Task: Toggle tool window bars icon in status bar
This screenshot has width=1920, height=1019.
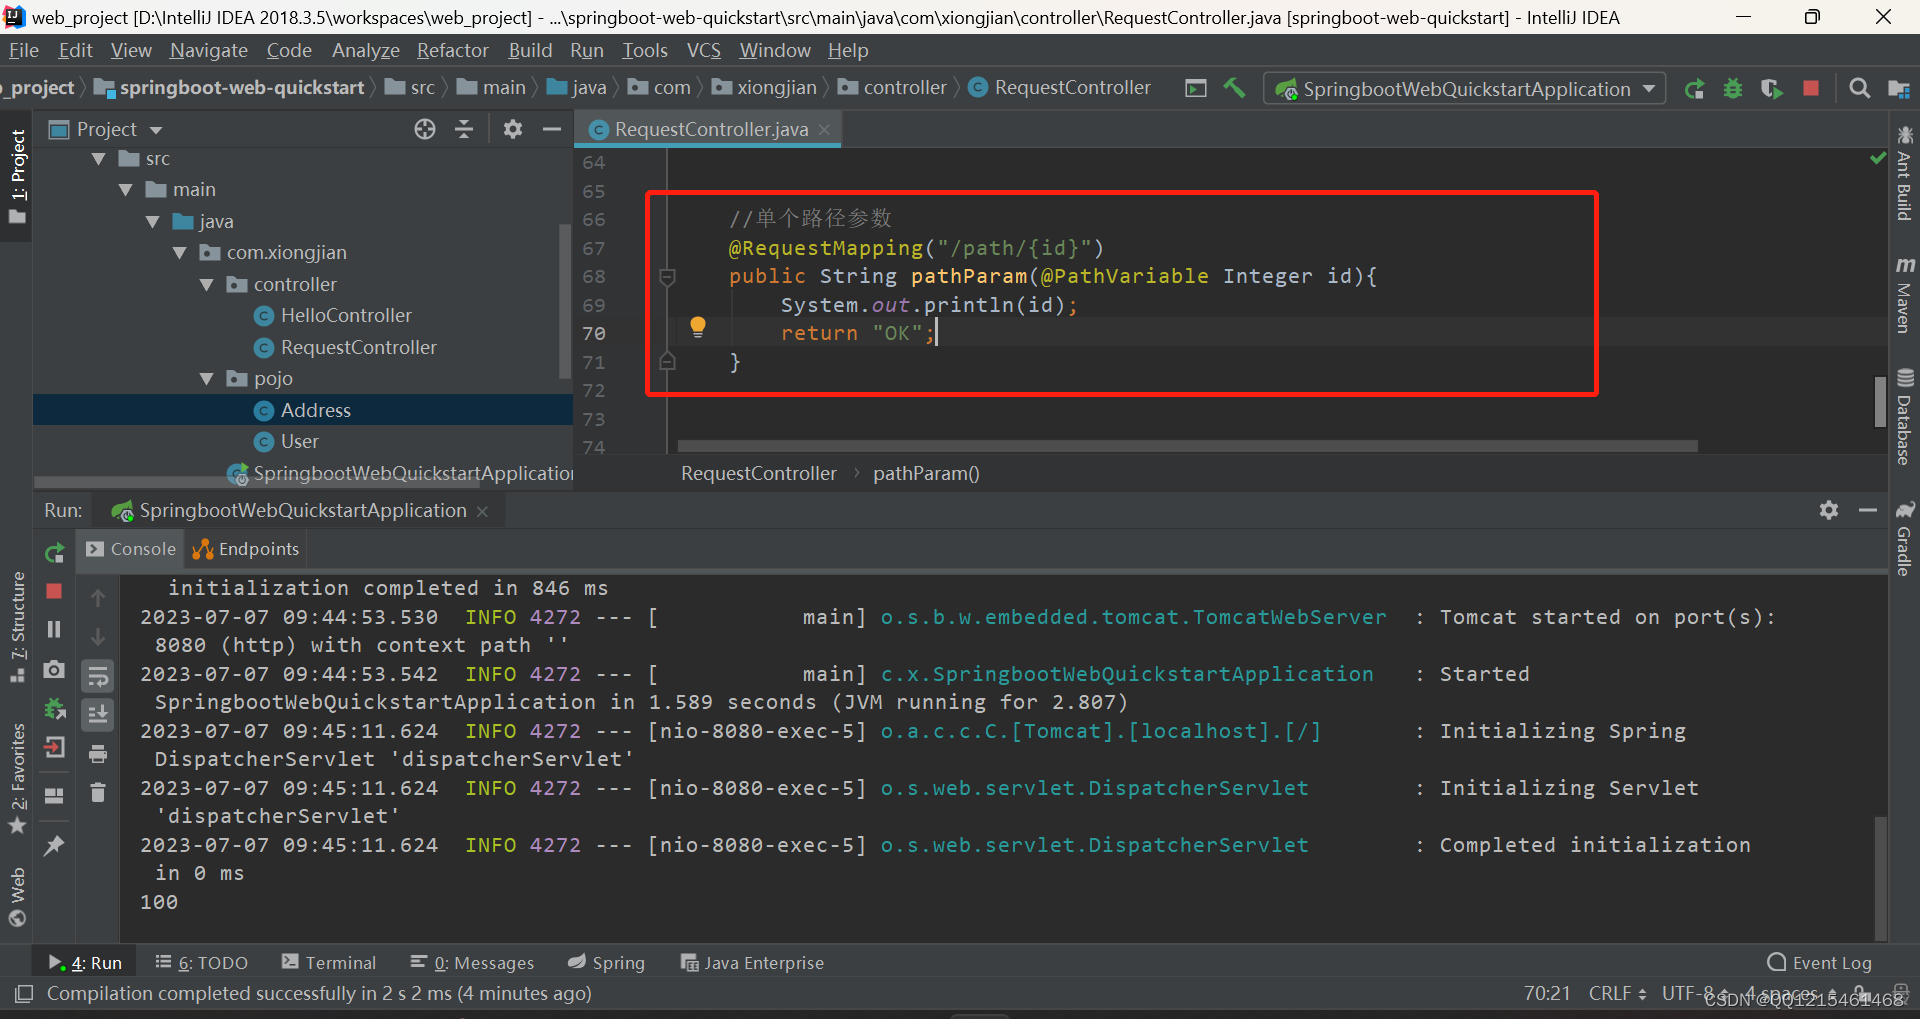Action: pyautogui.click(x=24, y=993)
